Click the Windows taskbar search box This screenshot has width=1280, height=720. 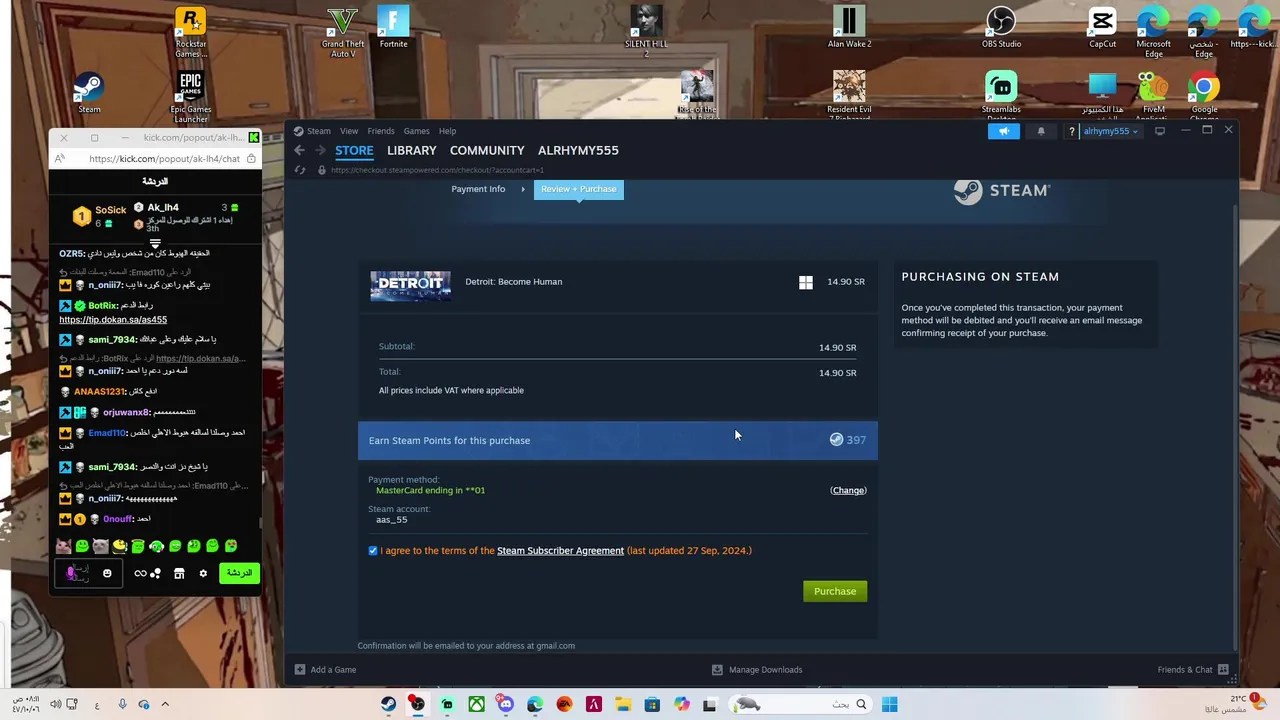(x=800, y=704)
